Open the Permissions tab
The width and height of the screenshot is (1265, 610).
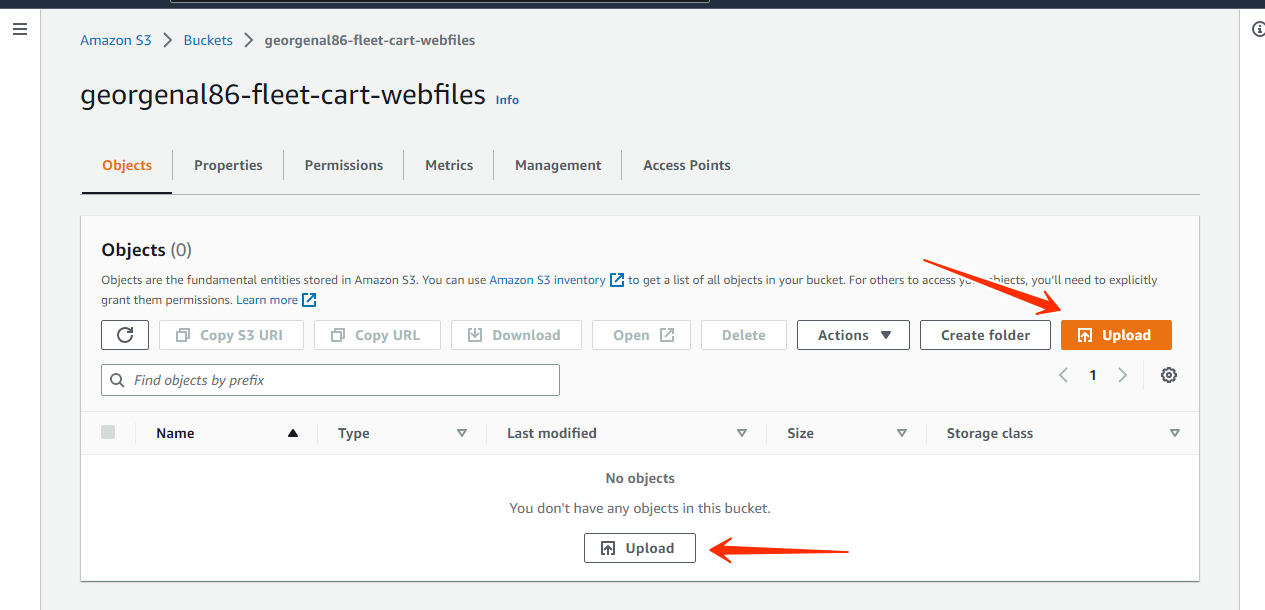coord(344,165)
